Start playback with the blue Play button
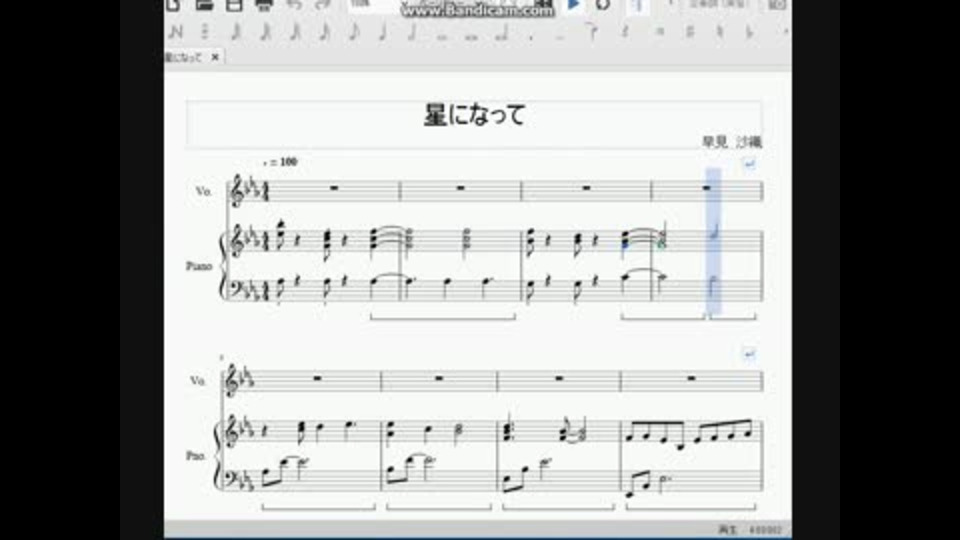 [x=574, y=5]
